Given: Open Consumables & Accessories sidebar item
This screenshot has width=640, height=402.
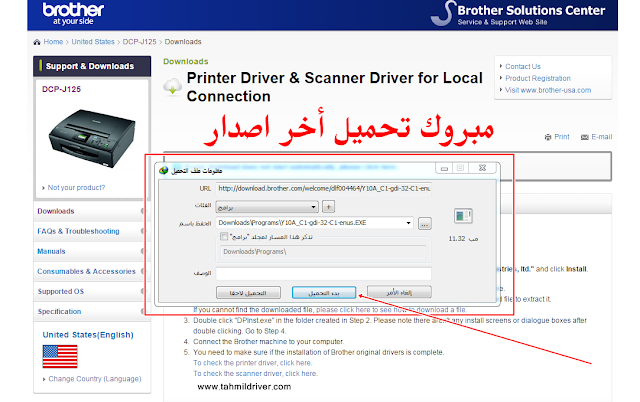Looking at the screenshot, I should click(87, 271).
